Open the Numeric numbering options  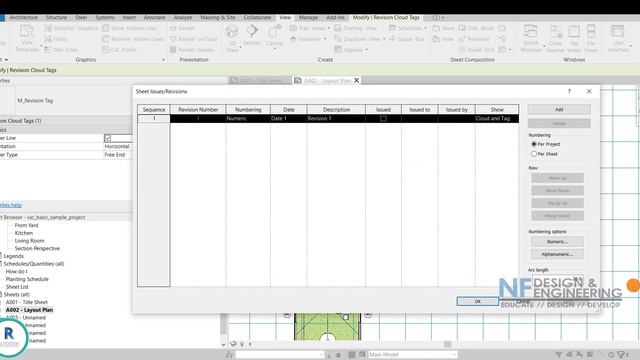coord(557,242)
